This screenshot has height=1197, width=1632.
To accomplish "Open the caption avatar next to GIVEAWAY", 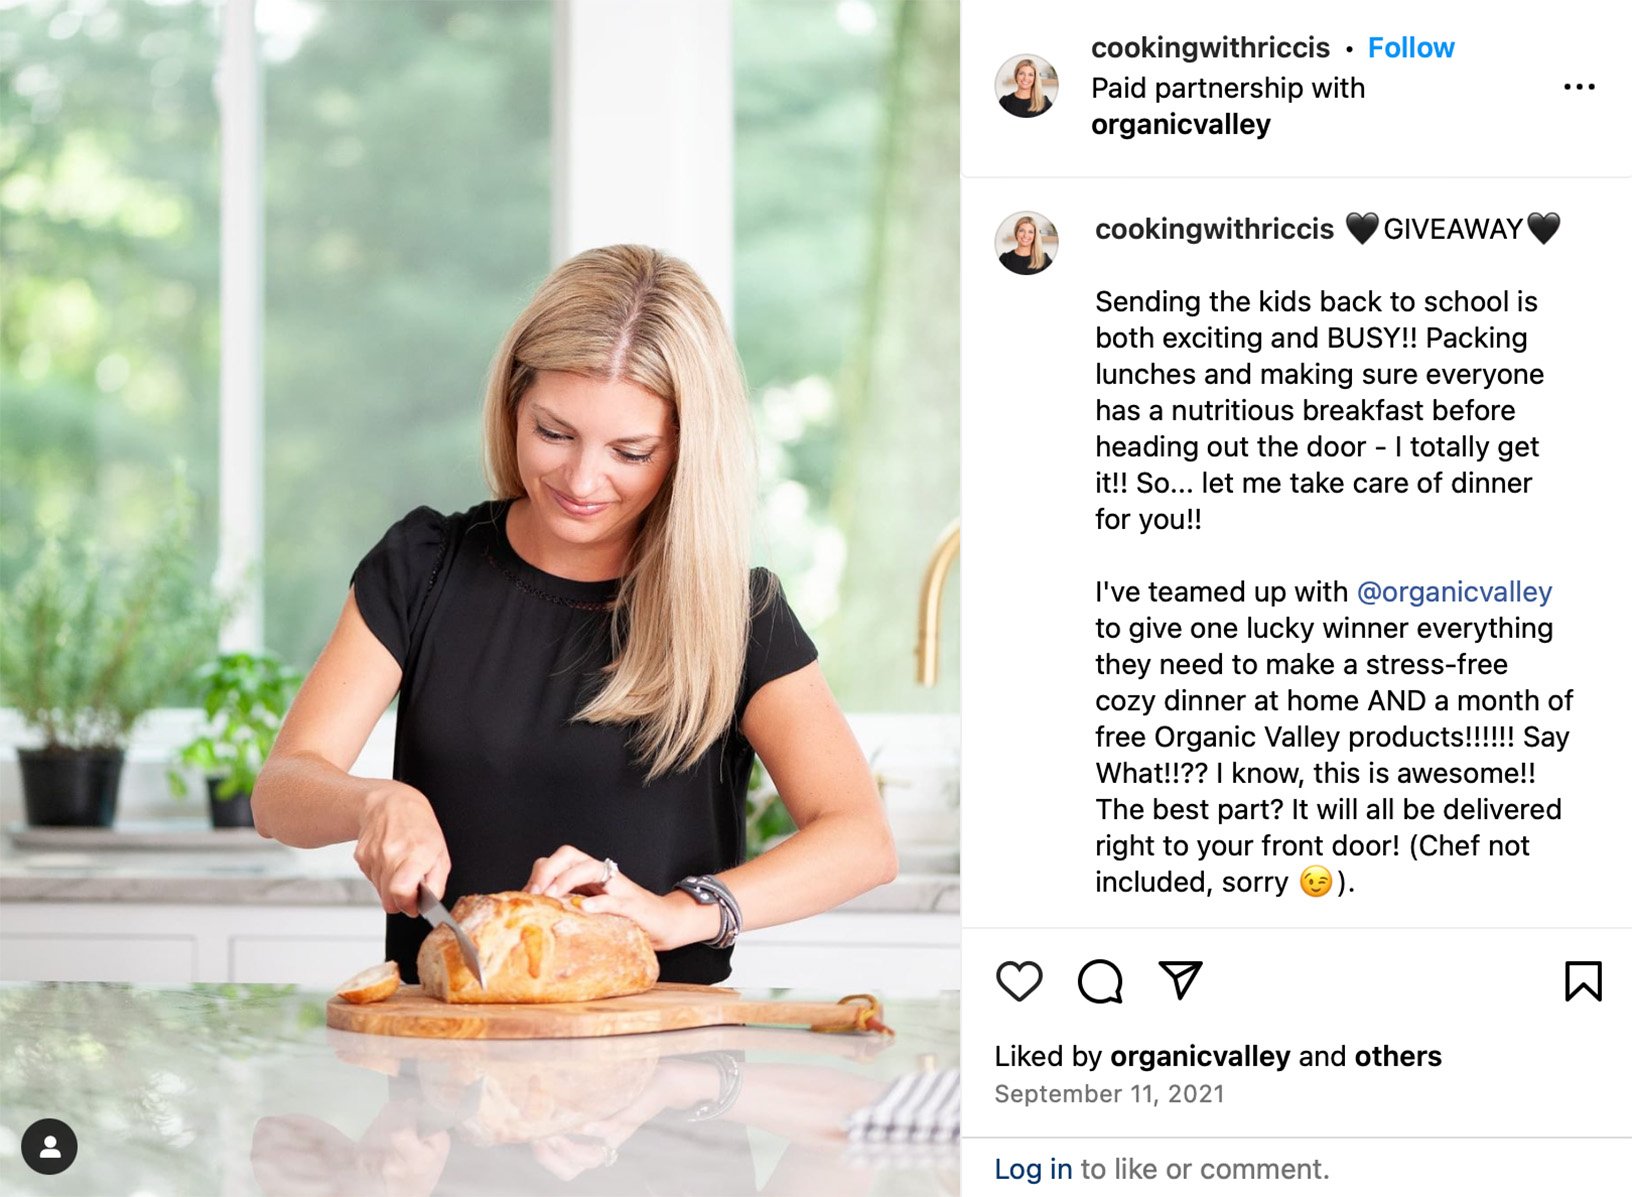I will pos(1027,243).
